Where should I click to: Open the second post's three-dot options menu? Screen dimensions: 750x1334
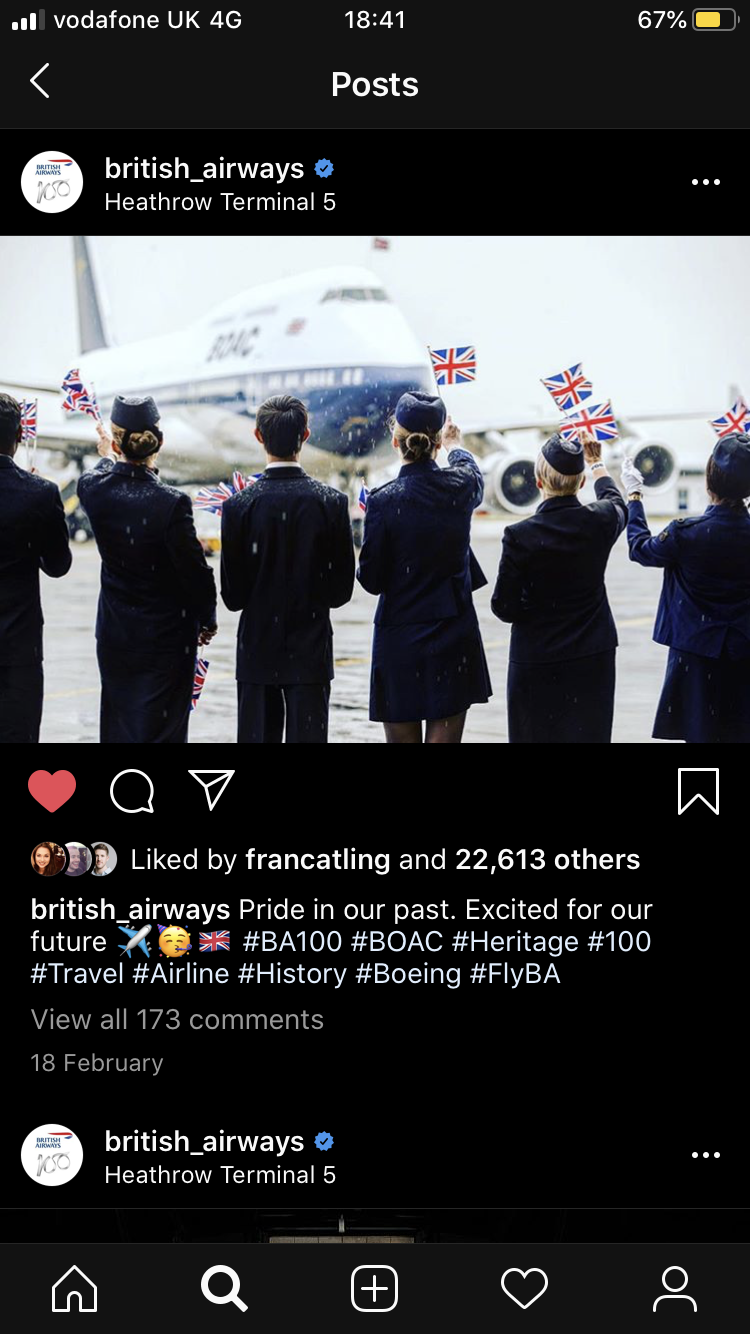click(x=706, y=1155)
